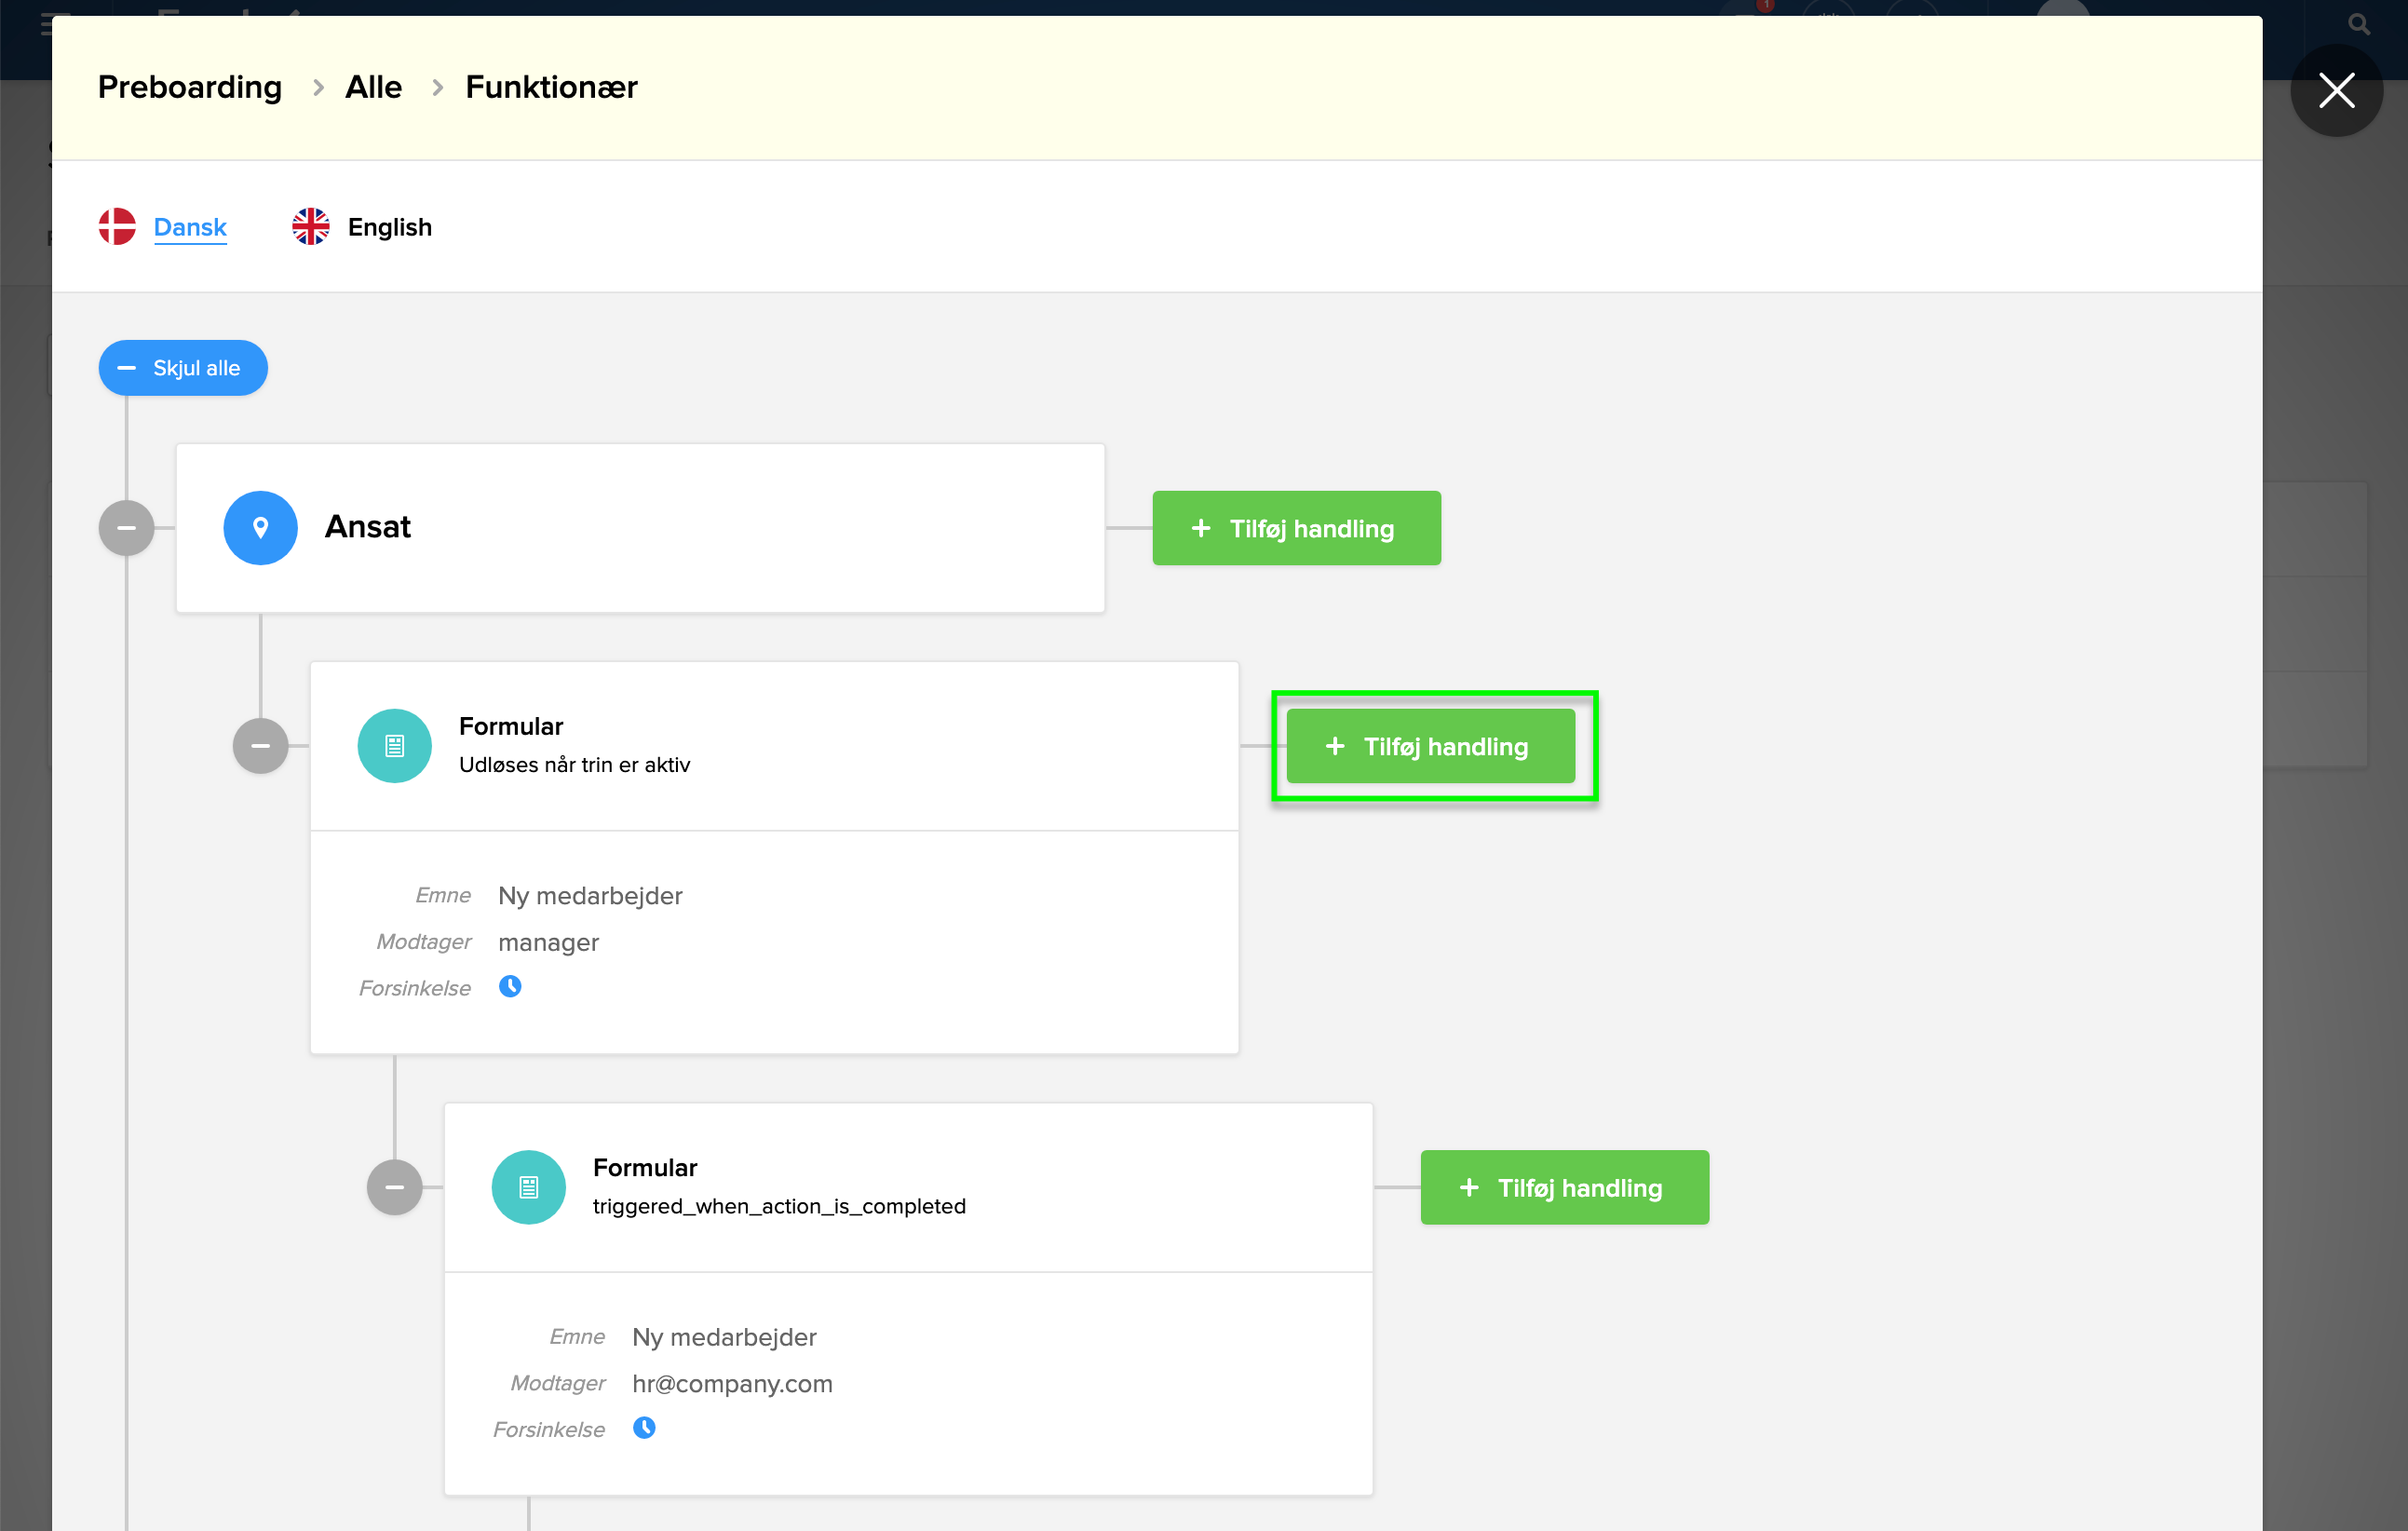Click the teal form icon on first Formular
Image resolution: width=2408 pixels, height=1531 pixels.
pyautogui.click(x=394, y=745)
